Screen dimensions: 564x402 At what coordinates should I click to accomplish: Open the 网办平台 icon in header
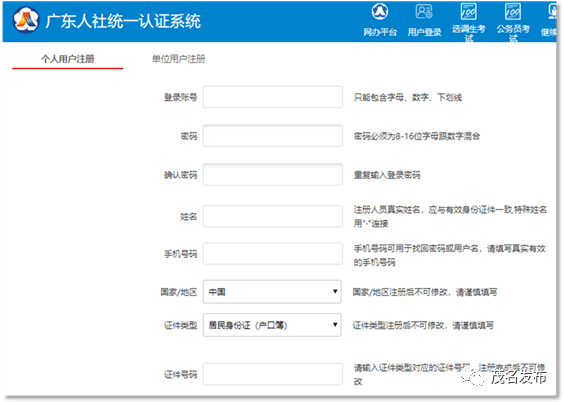(x=380, y=12)
